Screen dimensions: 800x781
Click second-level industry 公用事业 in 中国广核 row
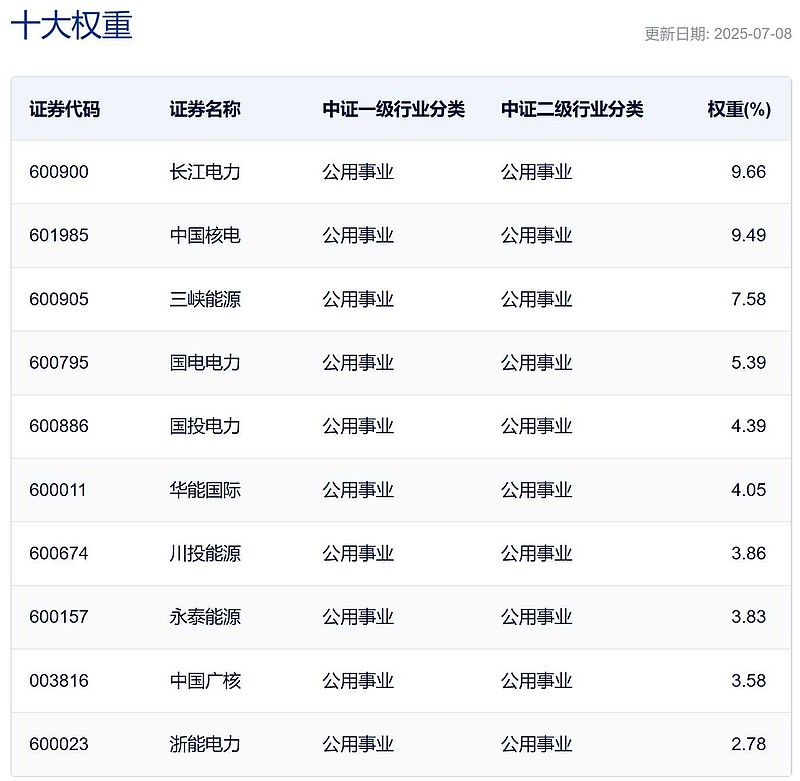coord(537,681)
